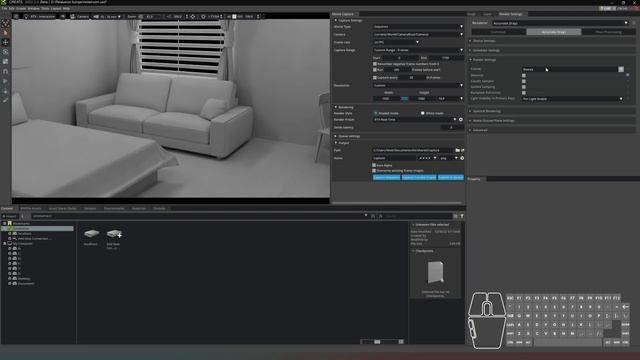Open the Resolution dropdown
Image resolution: width=640 pixels, height=360 pixels.
418,85
